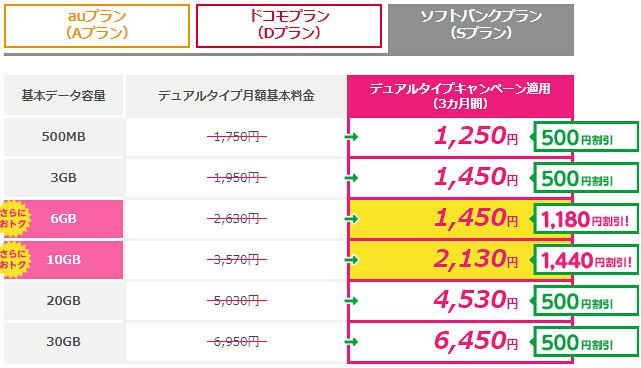Click the 基本データ容量 column header

click(x=63, y=95)
